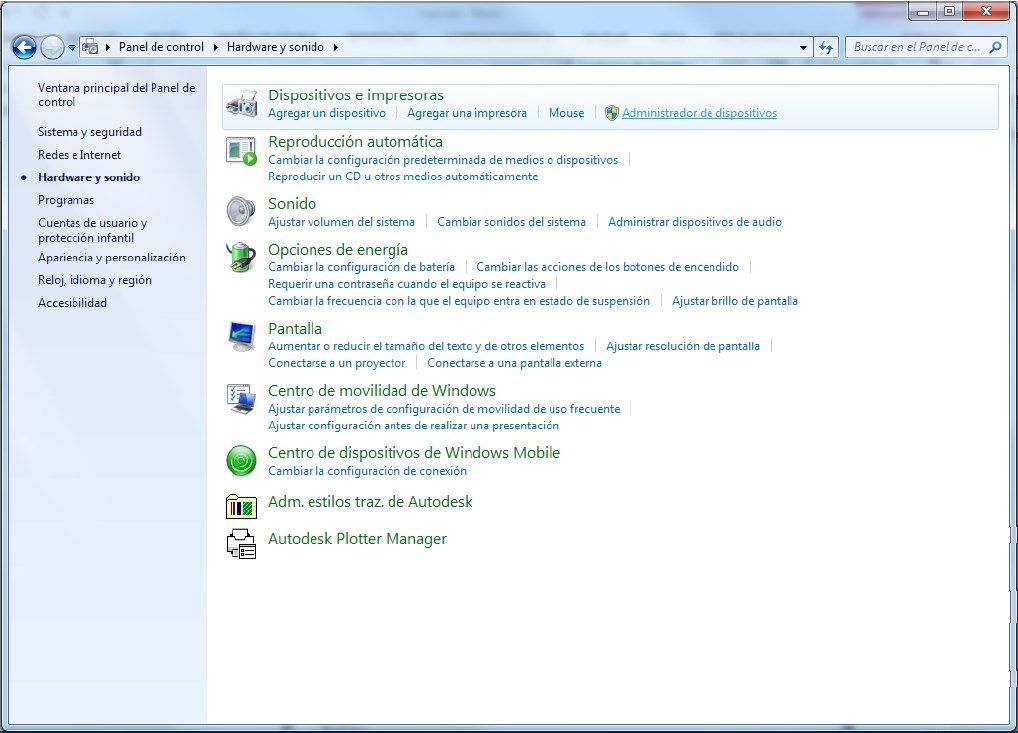1018x733 pixels.
Task: Open Dispositivos e impresoras heading
Action: point(356,95)
